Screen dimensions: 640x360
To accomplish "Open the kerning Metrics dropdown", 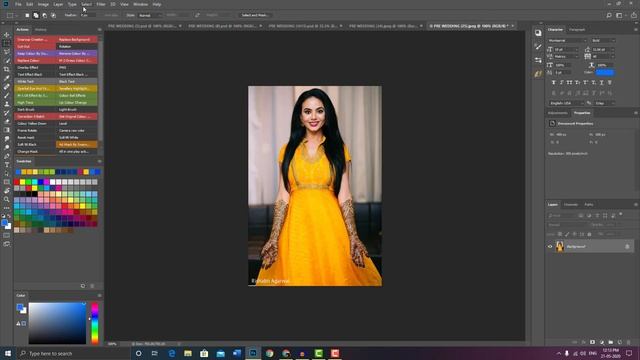I will click(x=567, y=56).
